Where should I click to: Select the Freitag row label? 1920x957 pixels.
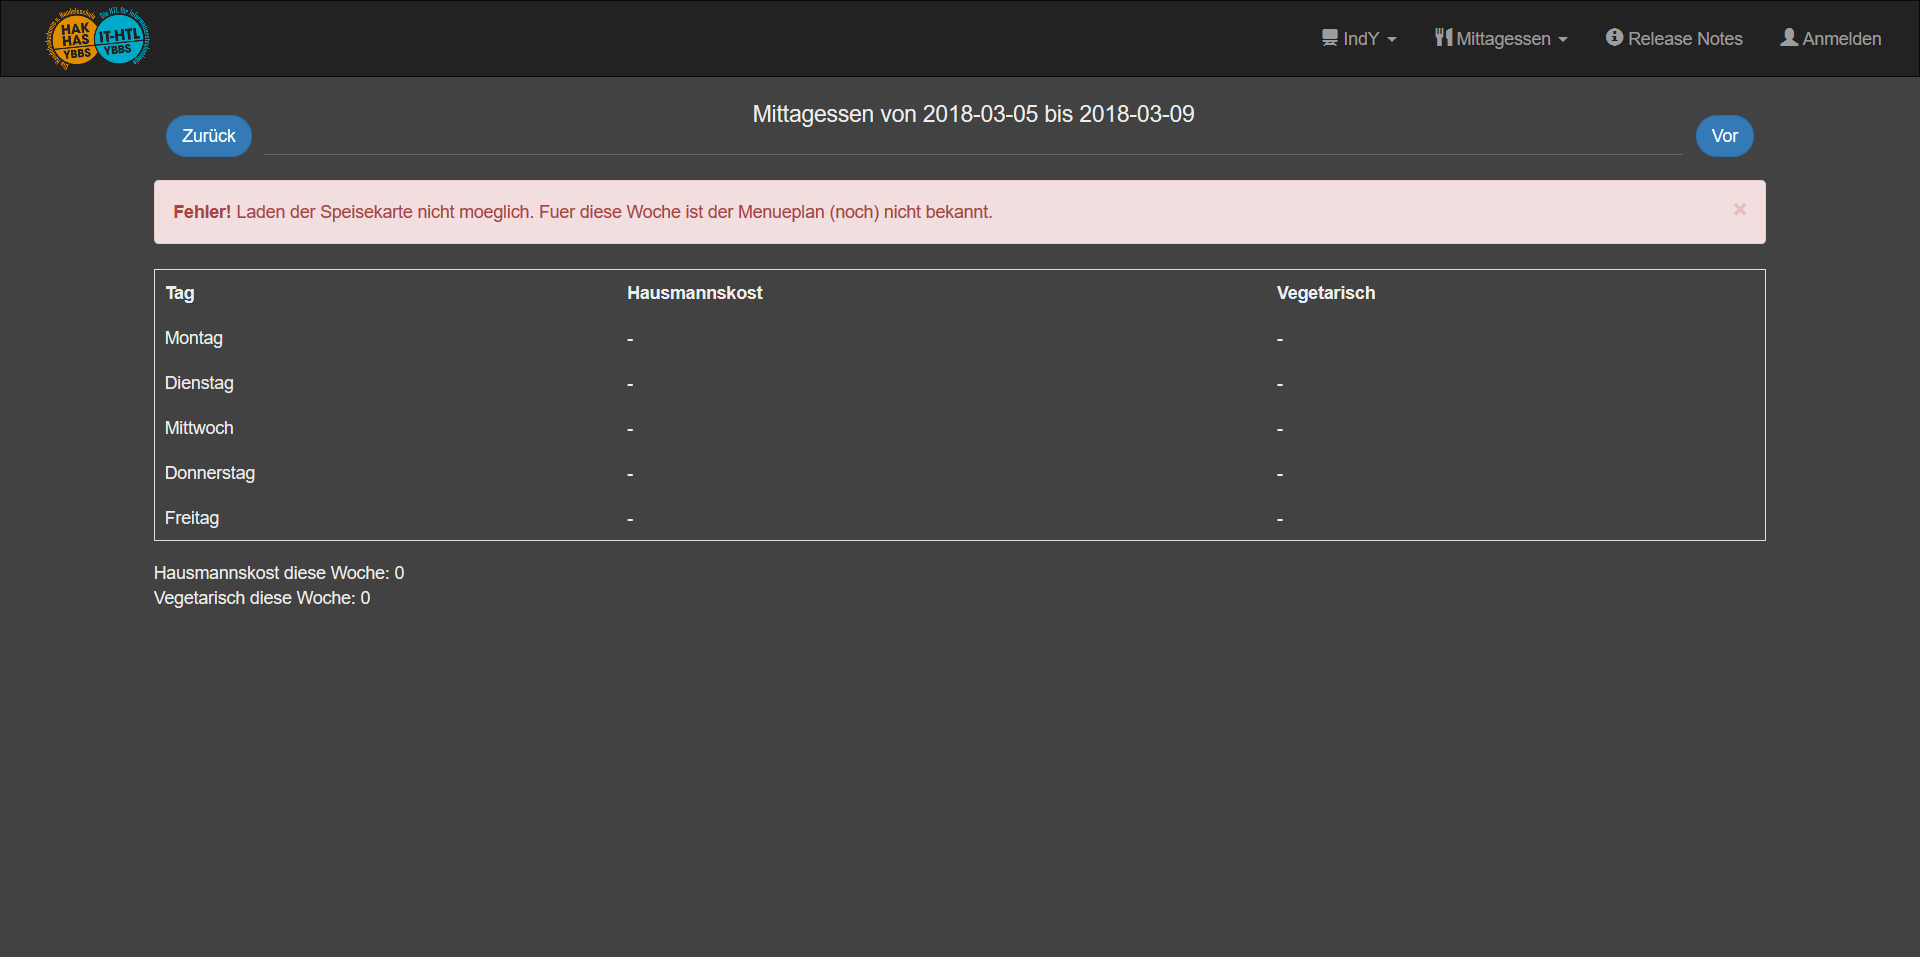(192, 518)
